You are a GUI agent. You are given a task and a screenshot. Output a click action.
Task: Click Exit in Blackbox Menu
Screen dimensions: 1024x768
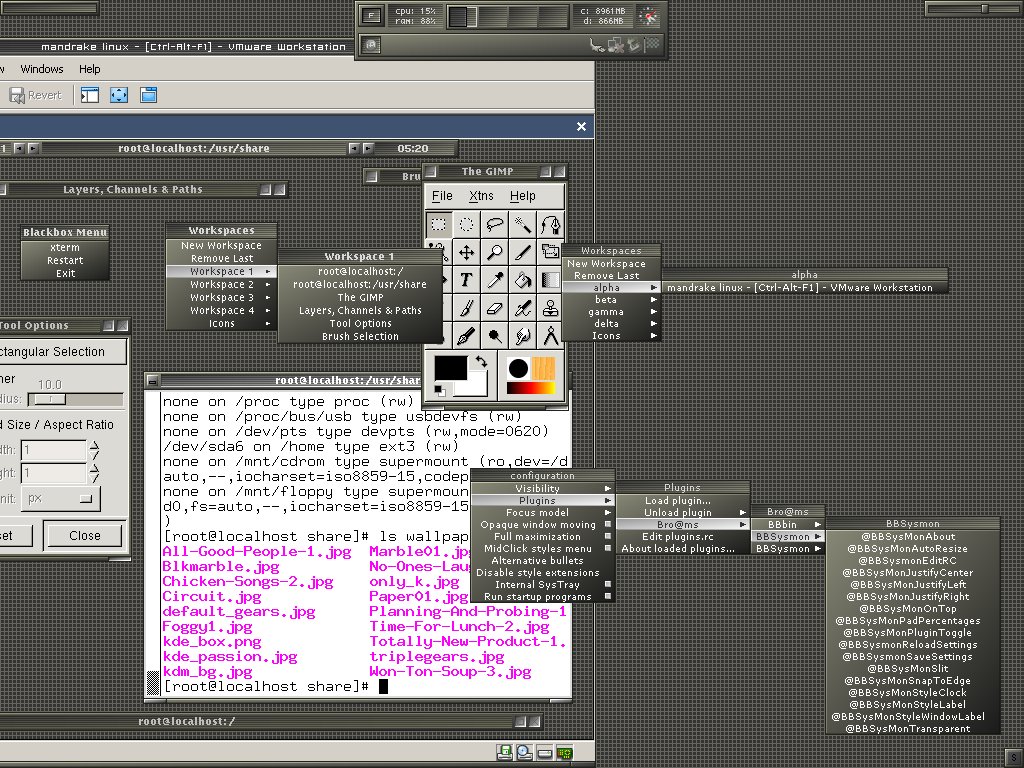(65, 274)
